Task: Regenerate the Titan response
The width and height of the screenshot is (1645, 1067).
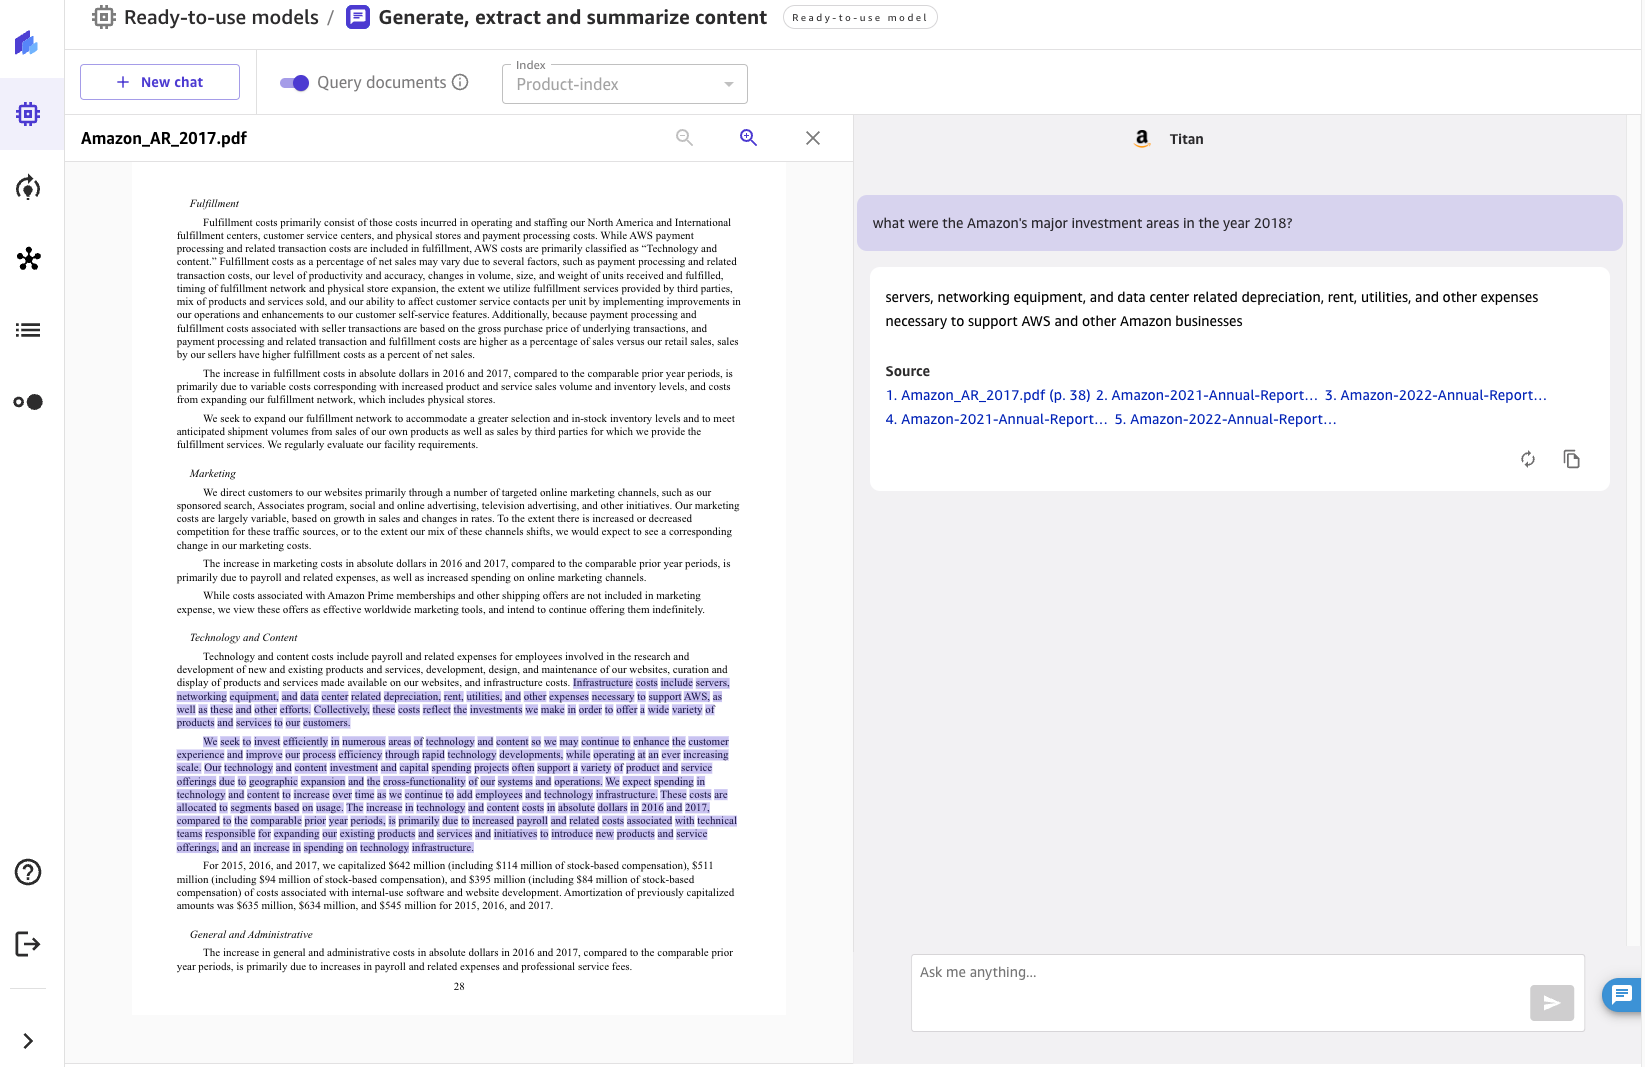Action: pyautogui.click(x=1528, y=459)
